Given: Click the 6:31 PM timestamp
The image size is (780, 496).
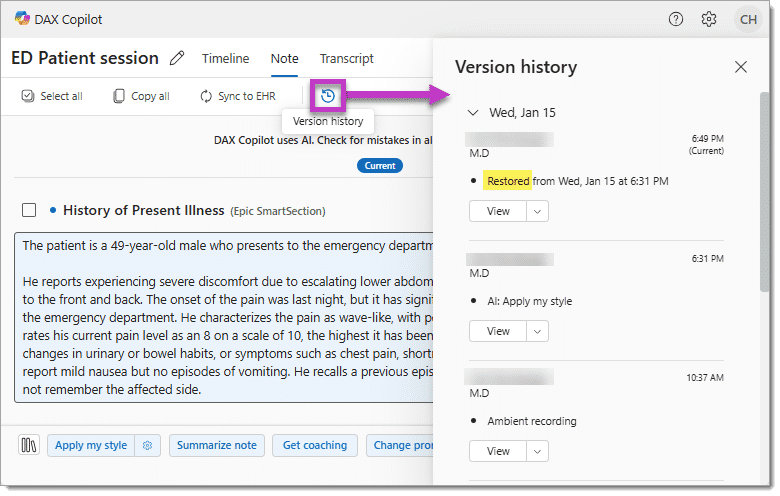Looking at the screenshot, I should pyautogui.click(x=707, y=259).
